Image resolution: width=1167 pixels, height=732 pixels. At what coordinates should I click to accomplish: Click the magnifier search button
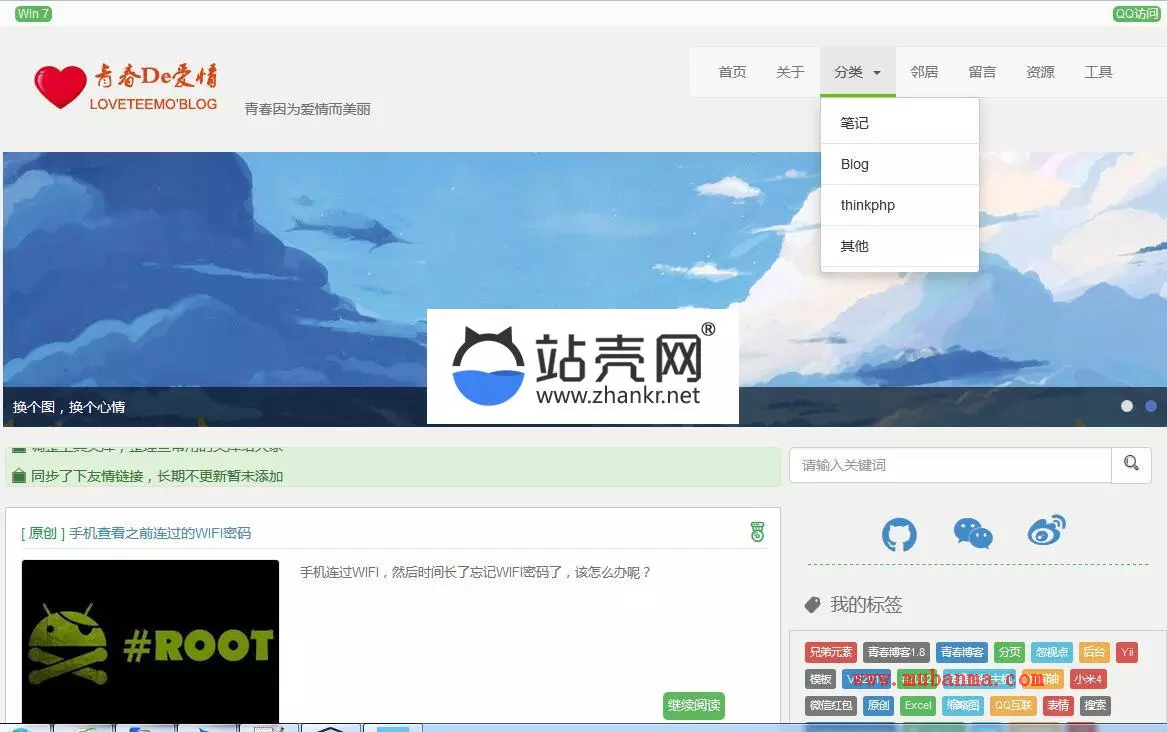[1131, 464]
